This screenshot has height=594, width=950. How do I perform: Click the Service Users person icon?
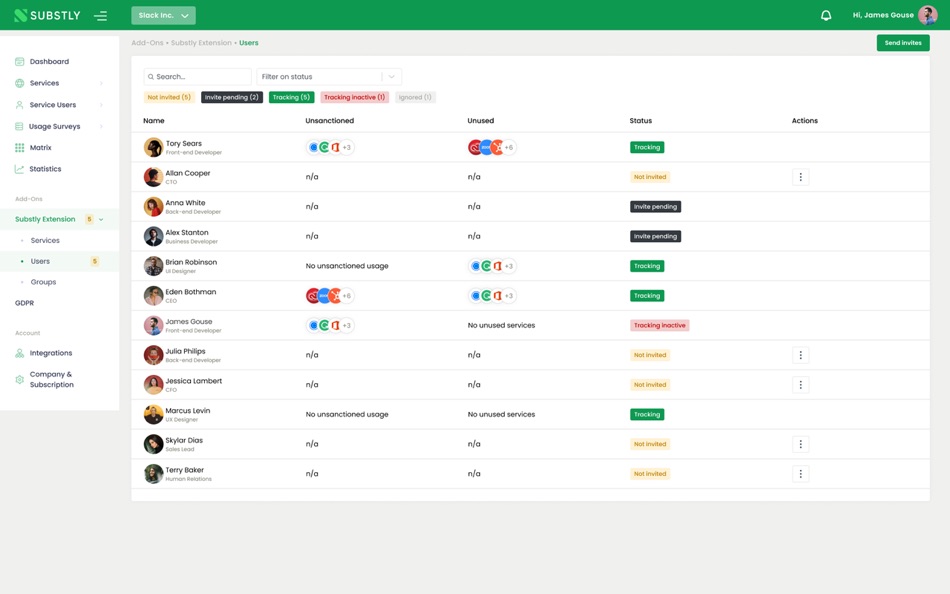19,105
